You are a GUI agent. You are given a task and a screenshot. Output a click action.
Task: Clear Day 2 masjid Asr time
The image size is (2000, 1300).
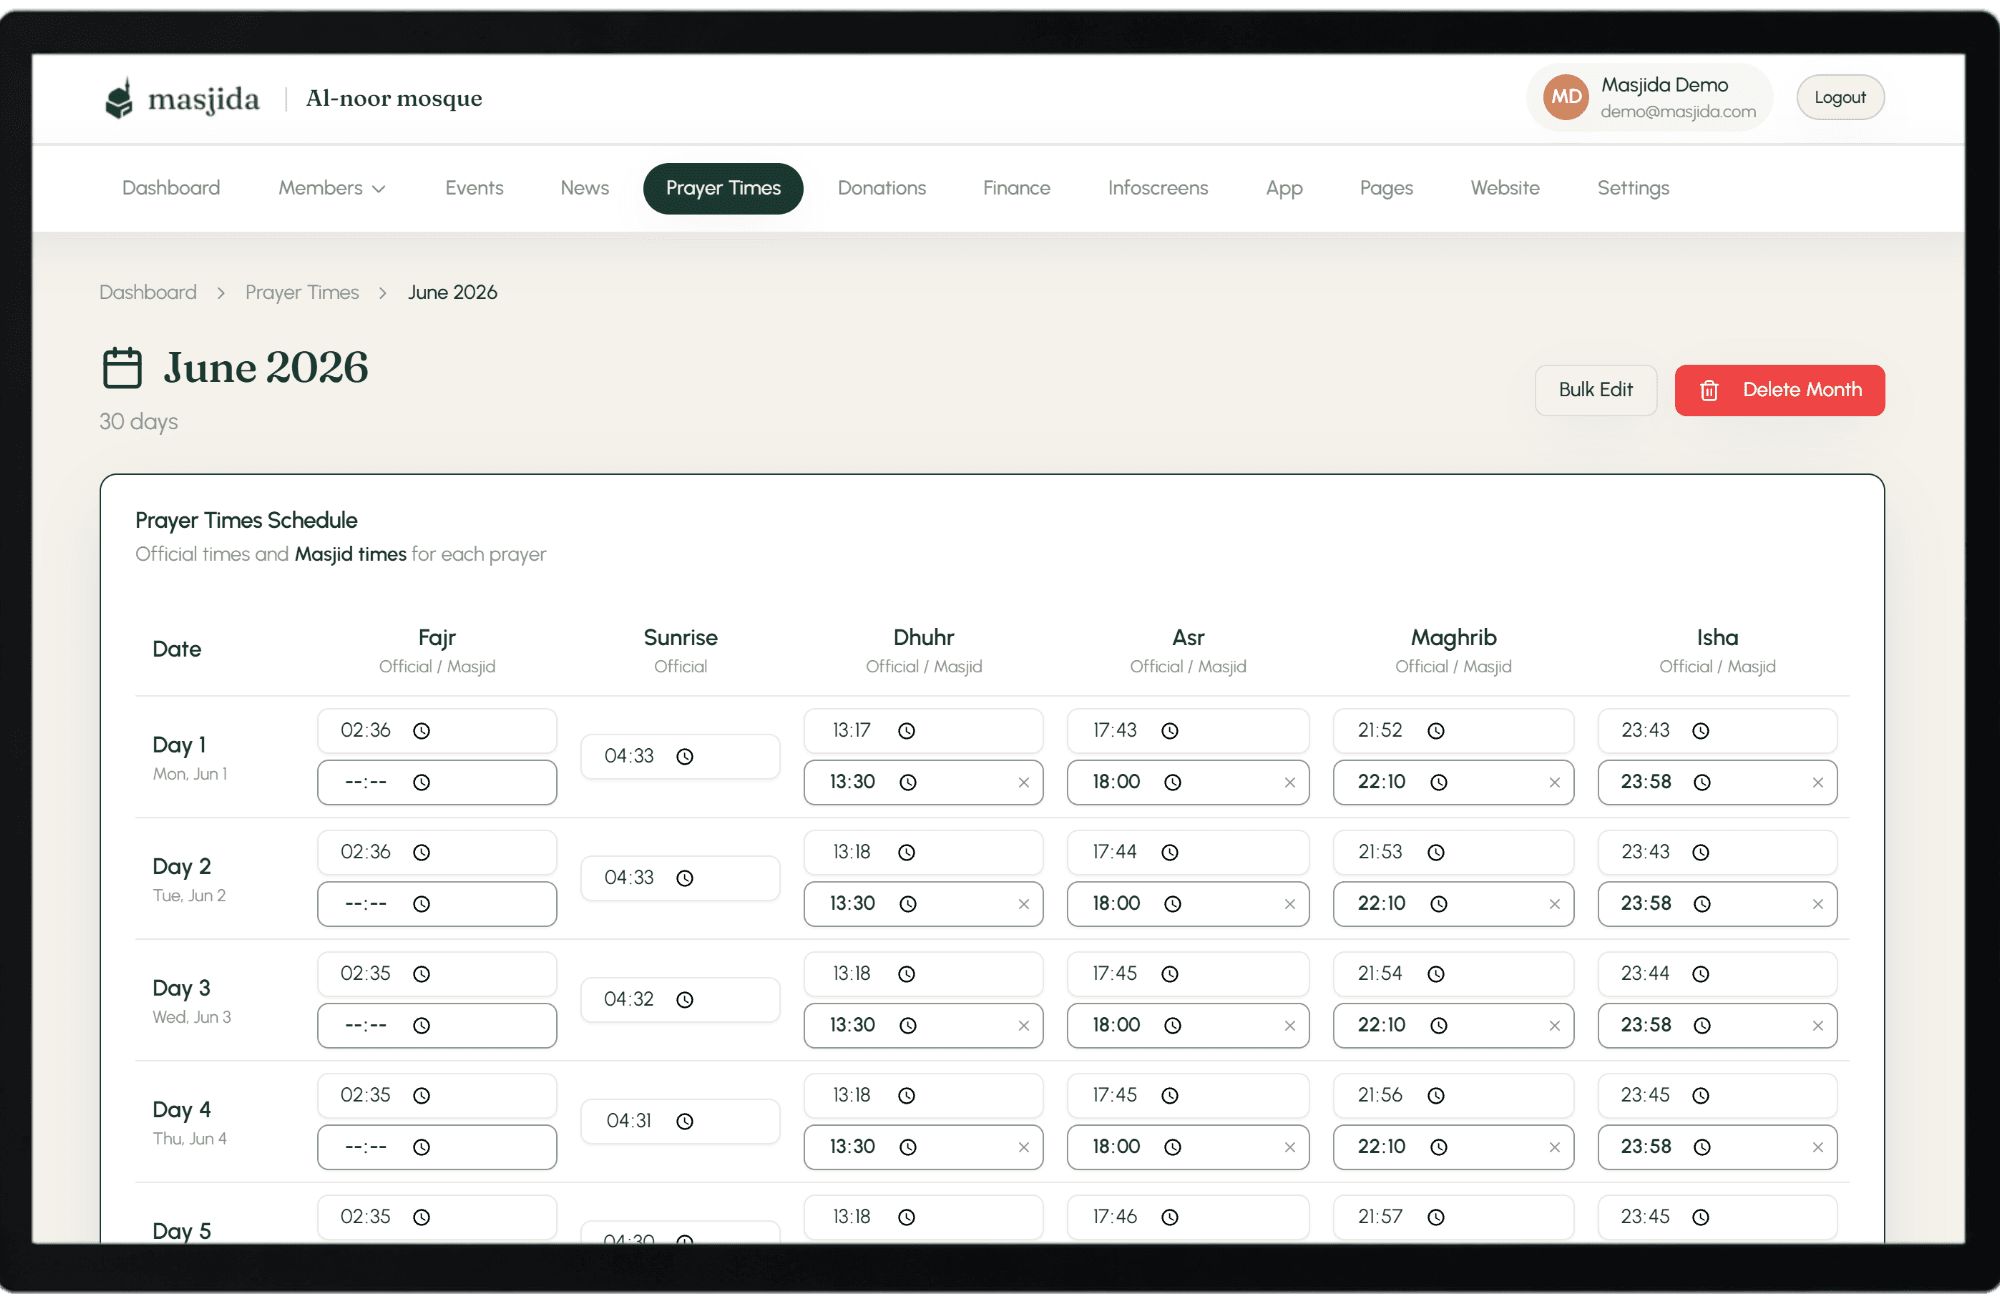[x=1290, y=904]
